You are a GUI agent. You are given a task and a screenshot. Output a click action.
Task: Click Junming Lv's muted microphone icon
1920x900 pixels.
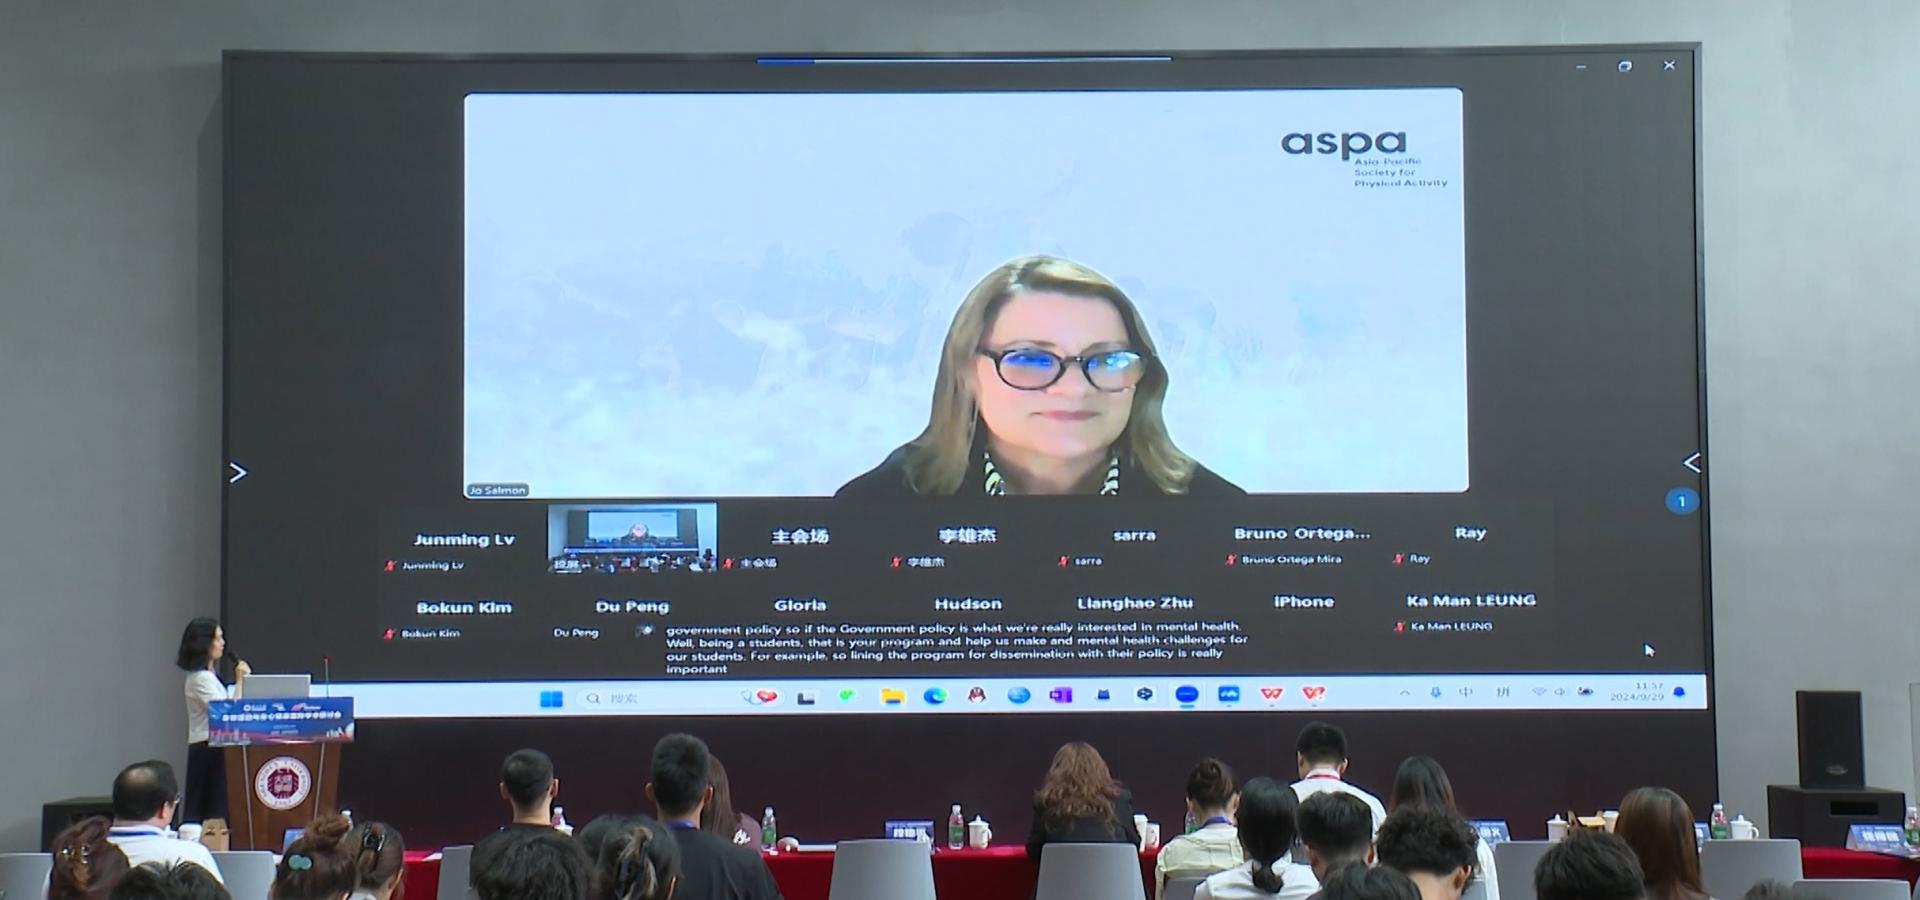(x=390, y=566)
